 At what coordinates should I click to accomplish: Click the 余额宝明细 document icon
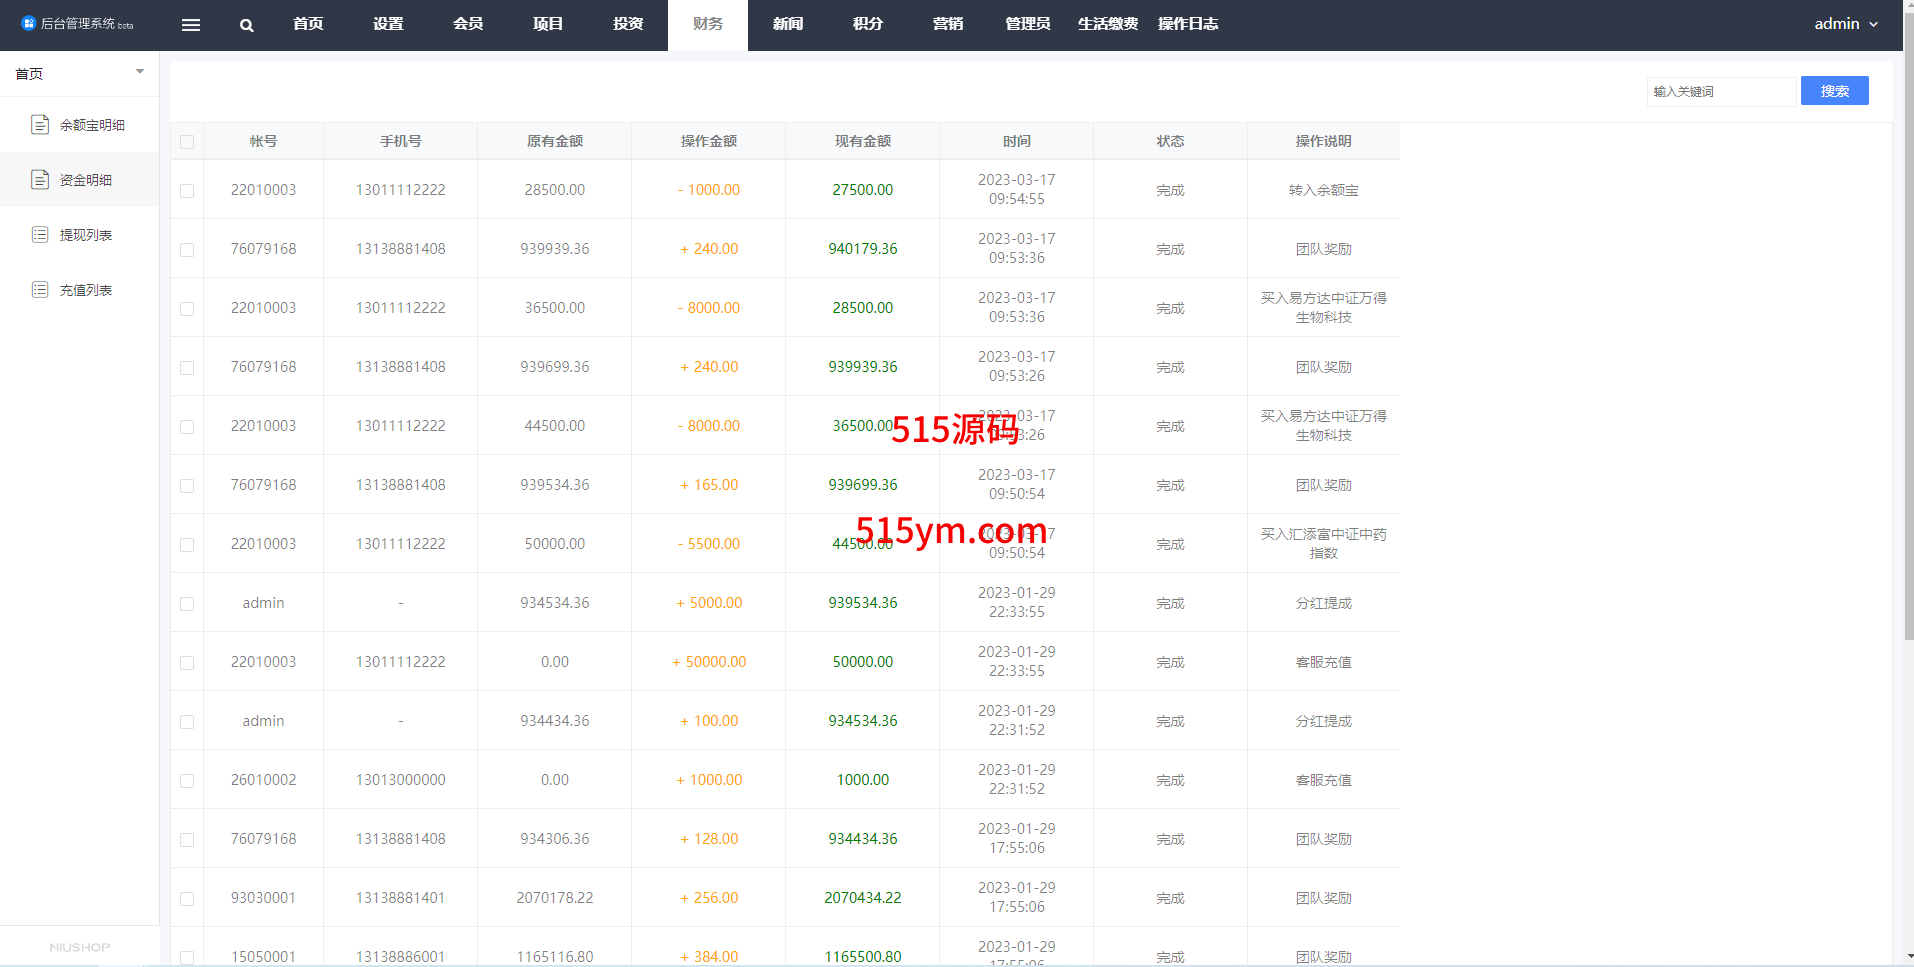click(x=40, y=125)
